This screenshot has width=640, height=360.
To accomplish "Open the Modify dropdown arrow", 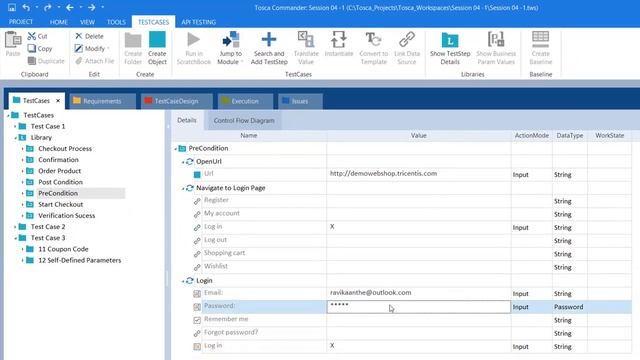I will [x=108, y=48].
